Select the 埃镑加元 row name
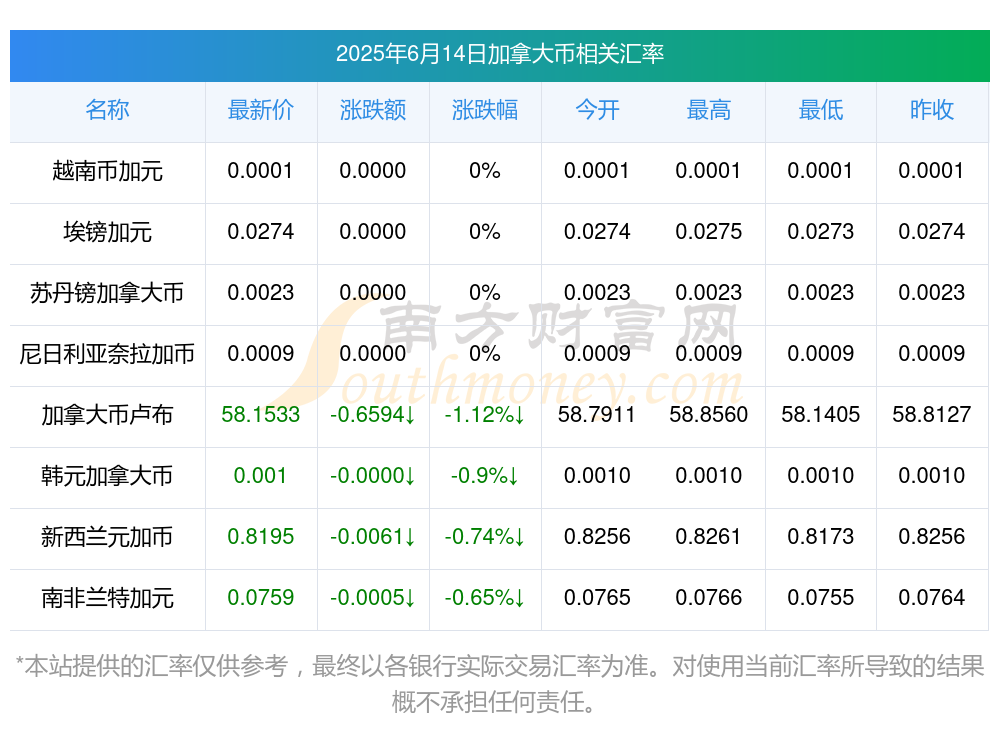 coord(107,232)
